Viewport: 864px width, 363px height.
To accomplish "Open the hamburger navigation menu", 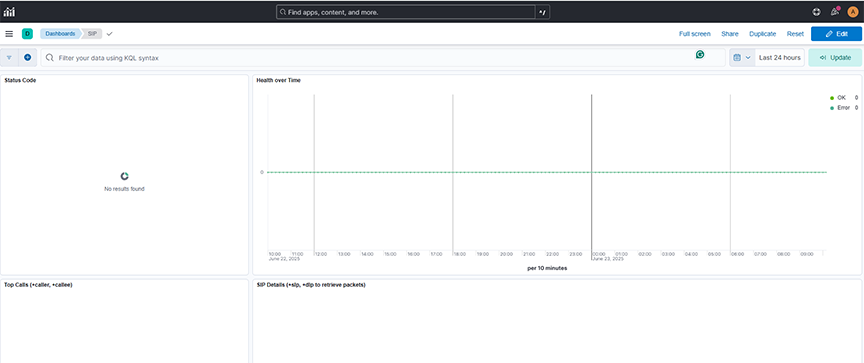I will coord(9,34).
